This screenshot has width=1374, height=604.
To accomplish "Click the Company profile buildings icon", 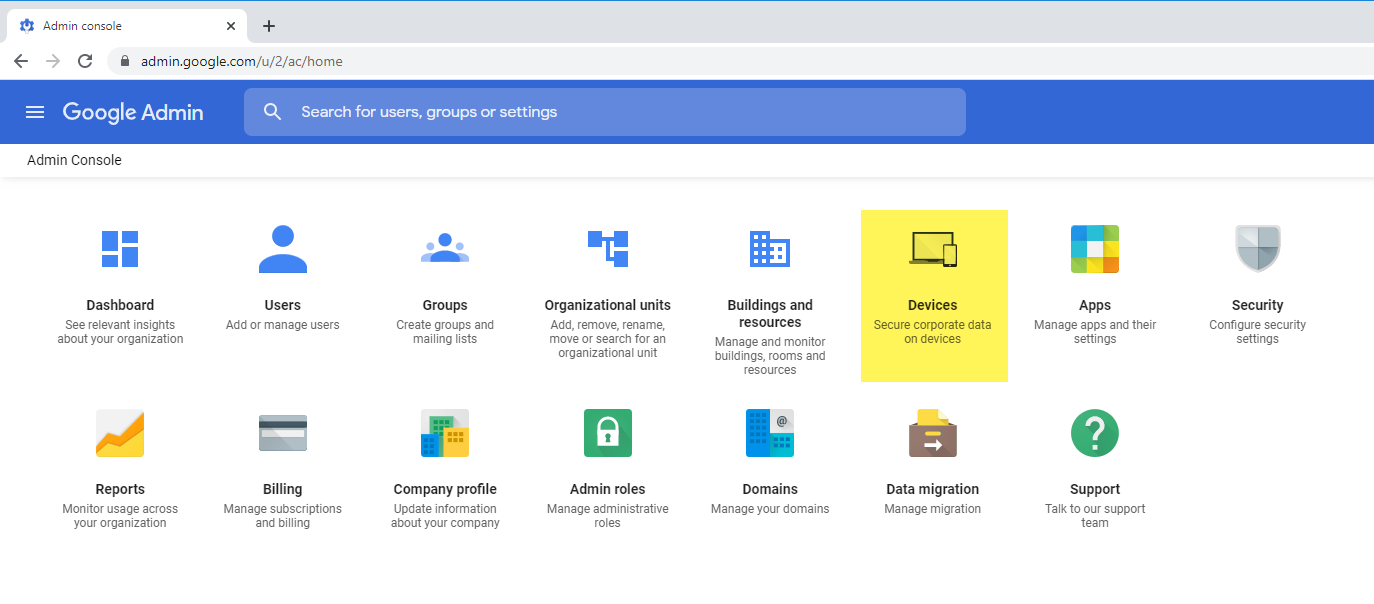I will pyautogui.click(x=445, y=433).
